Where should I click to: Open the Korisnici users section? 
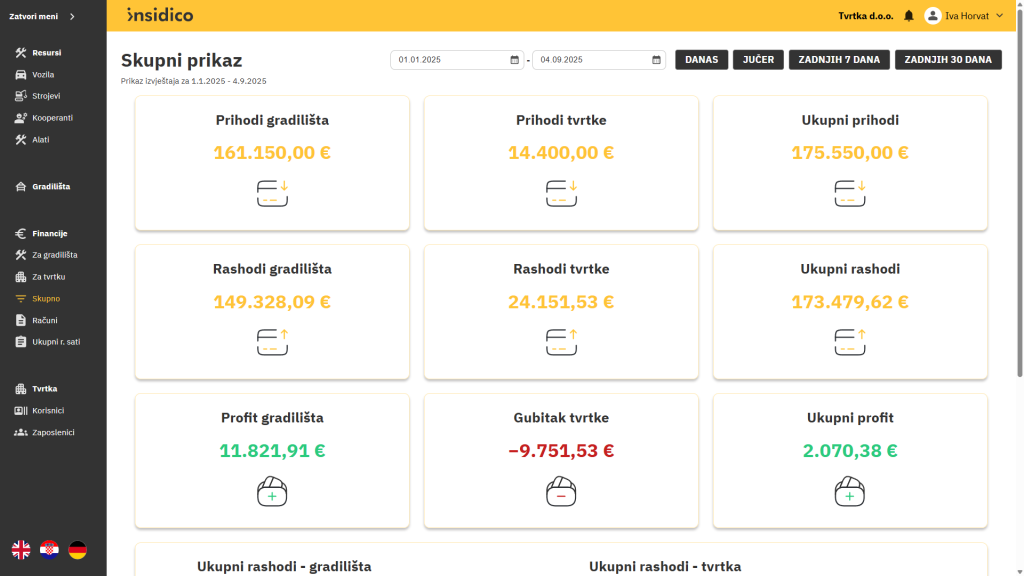22,410
